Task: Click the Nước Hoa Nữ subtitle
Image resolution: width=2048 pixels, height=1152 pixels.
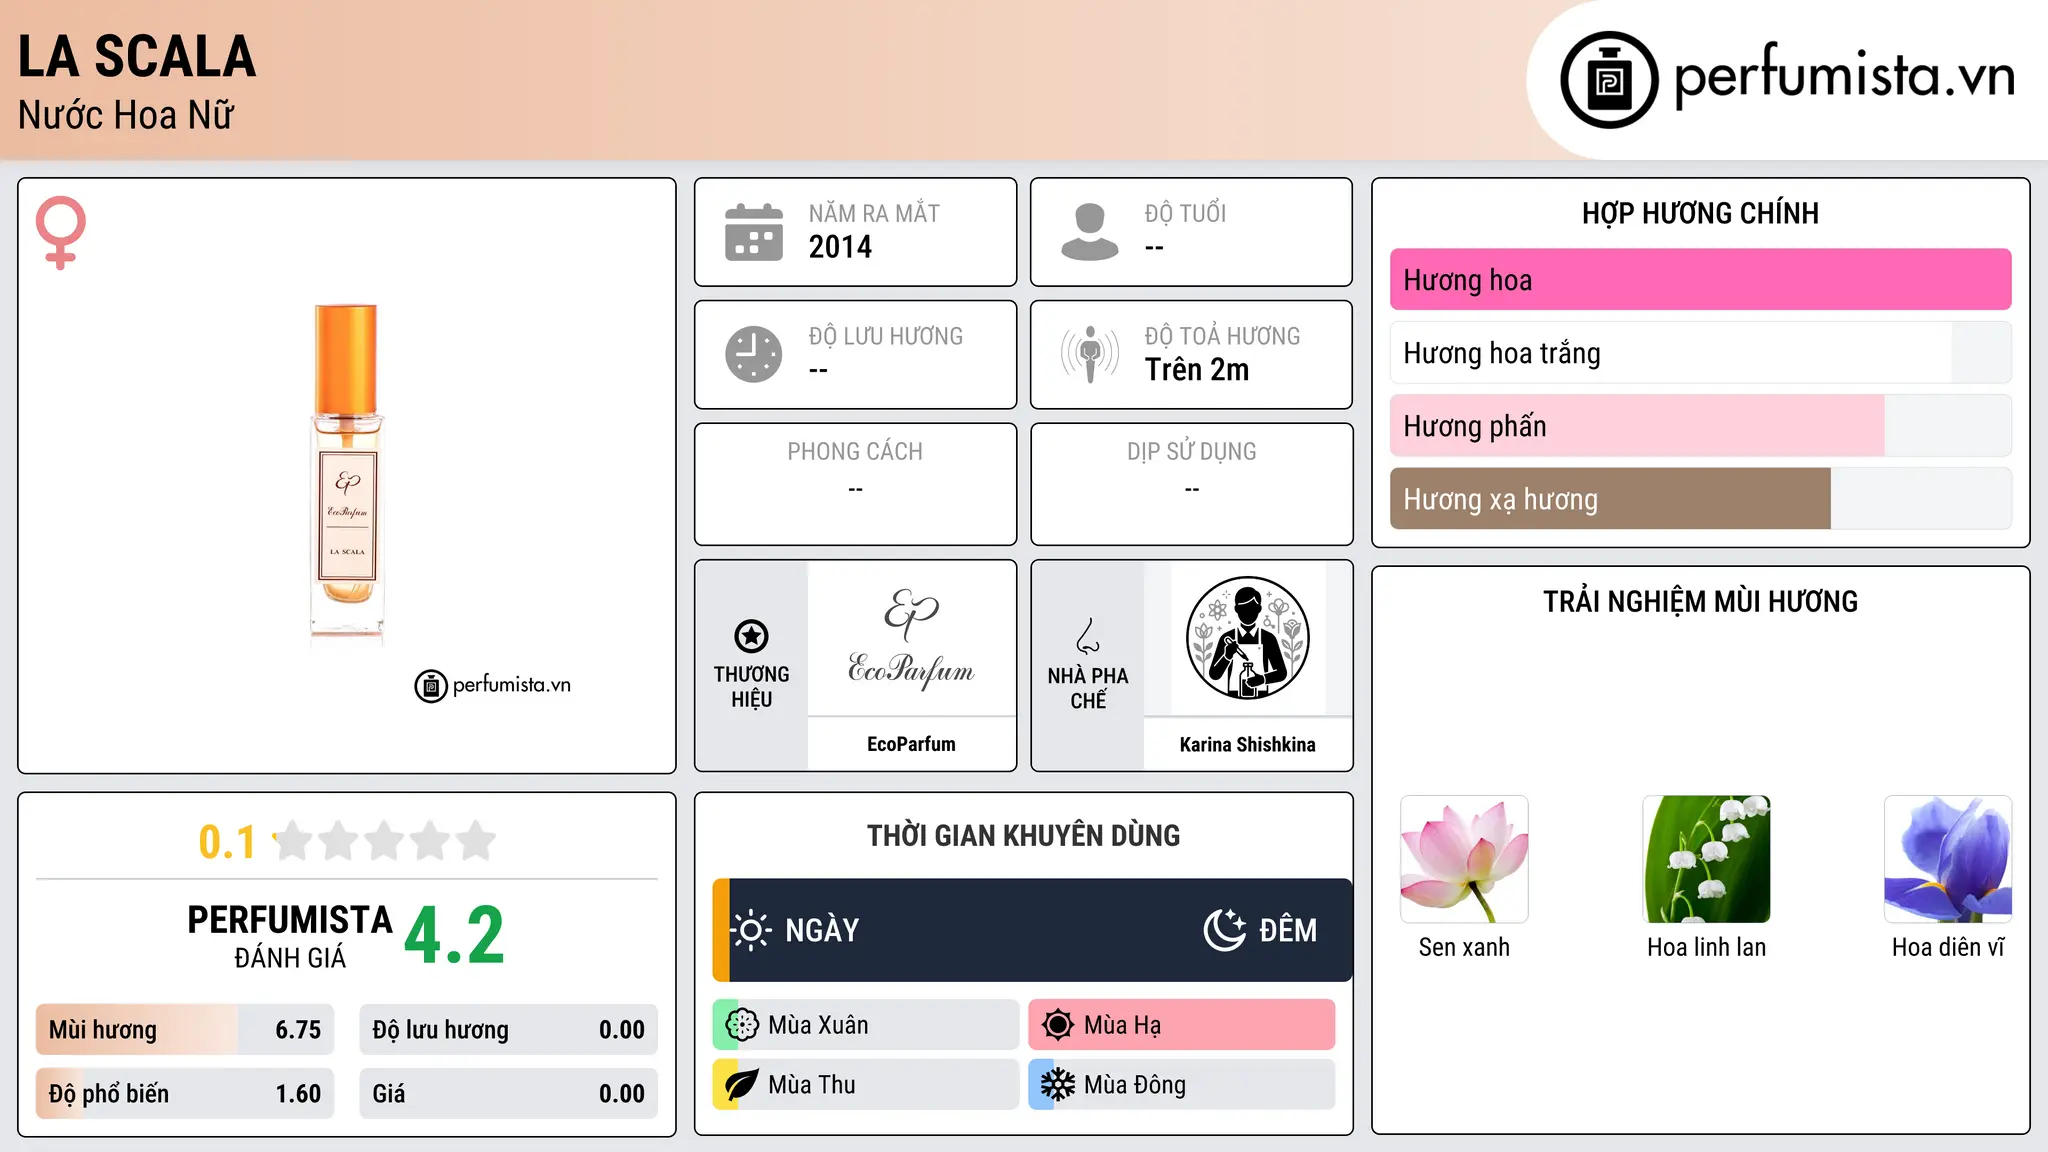Action: (x=126, y=116)
